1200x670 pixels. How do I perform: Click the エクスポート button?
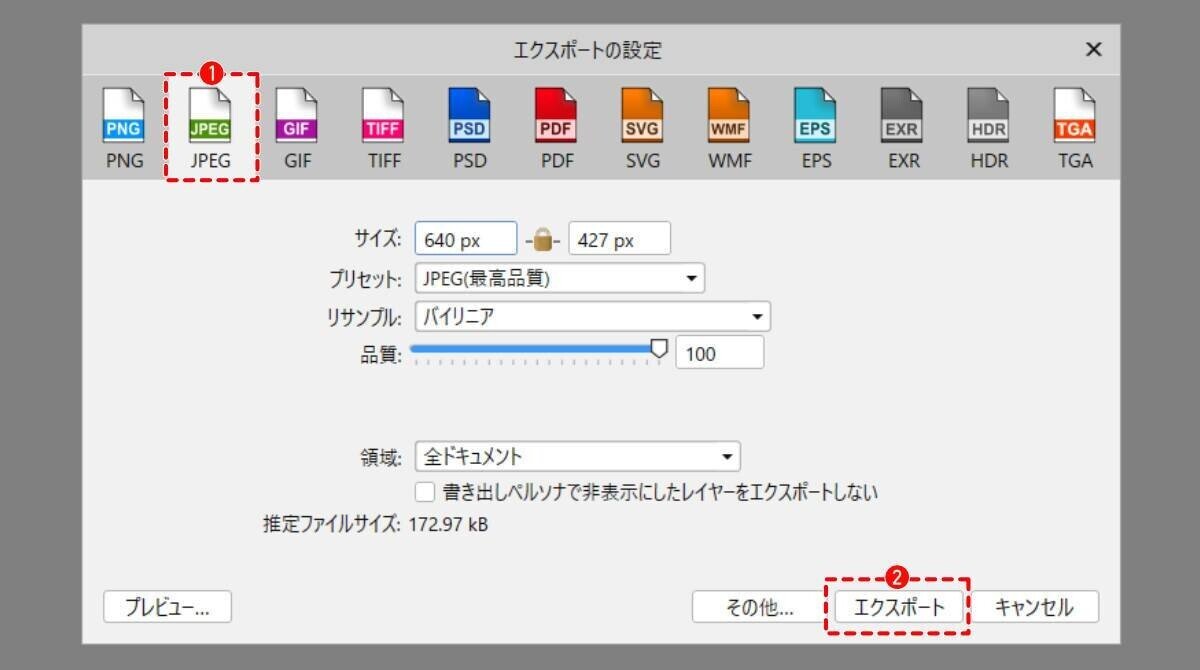click(899, 606)
